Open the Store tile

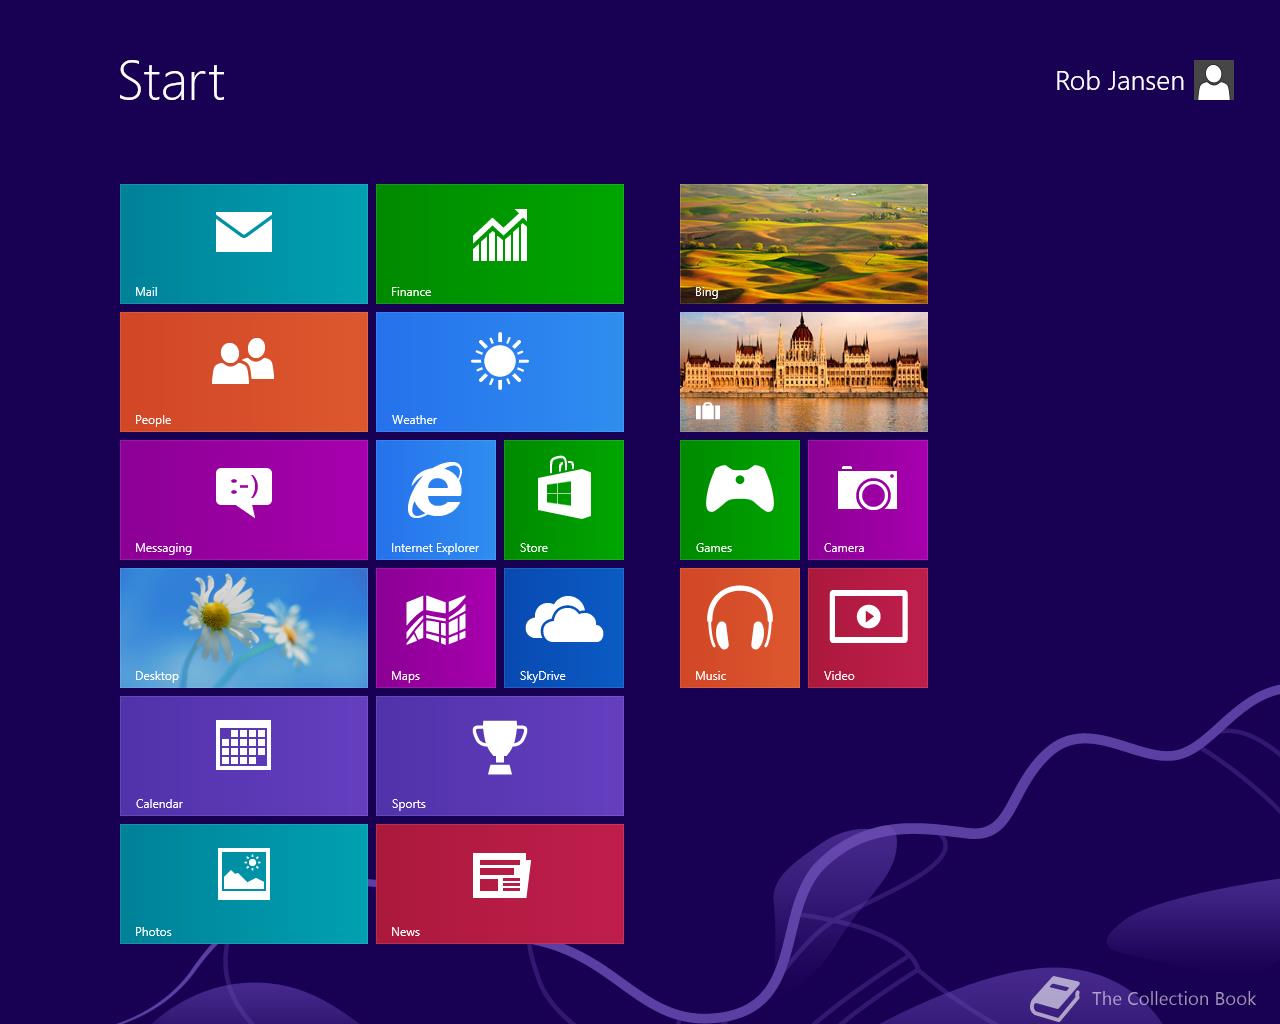pyautogui.click(x=564, y=500)
